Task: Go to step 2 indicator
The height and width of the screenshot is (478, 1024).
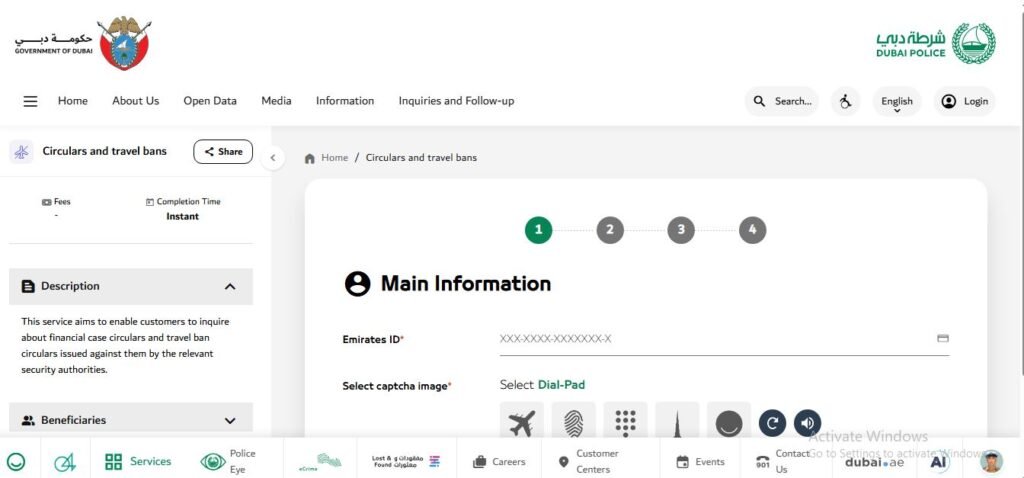Action: [610, 230]
